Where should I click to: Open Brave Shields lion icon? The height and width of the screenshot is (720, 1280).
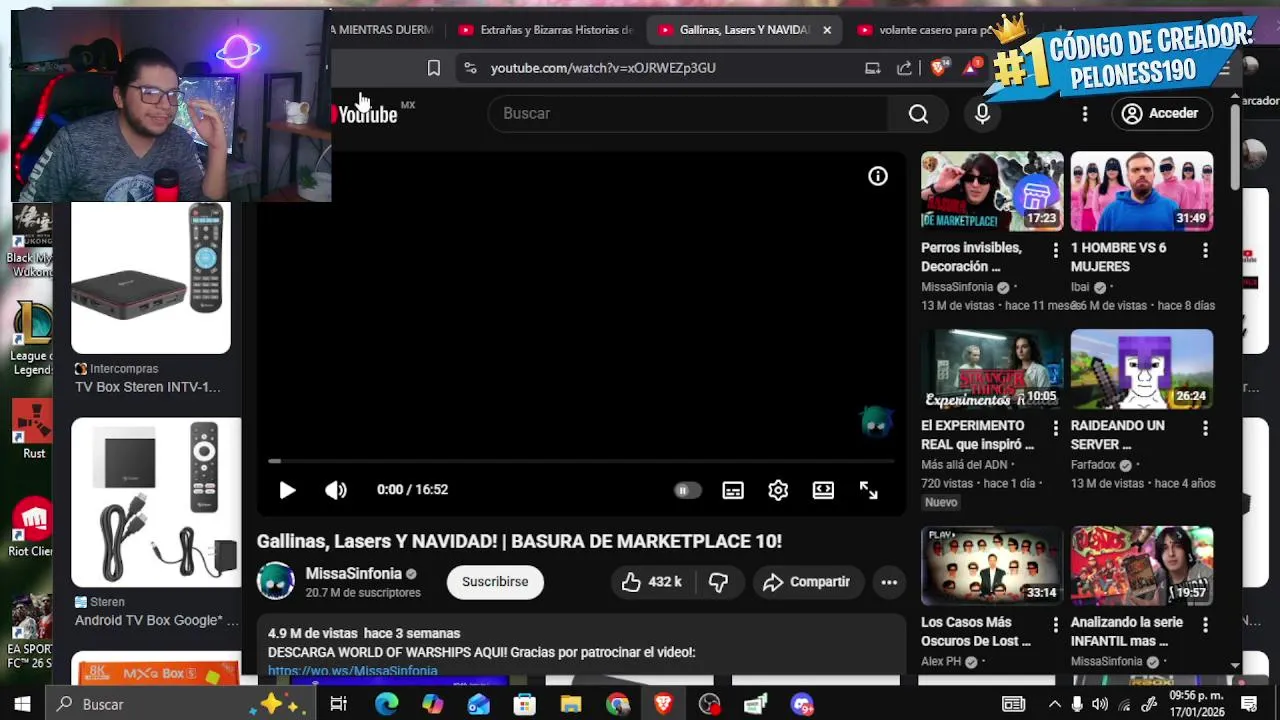939,67
